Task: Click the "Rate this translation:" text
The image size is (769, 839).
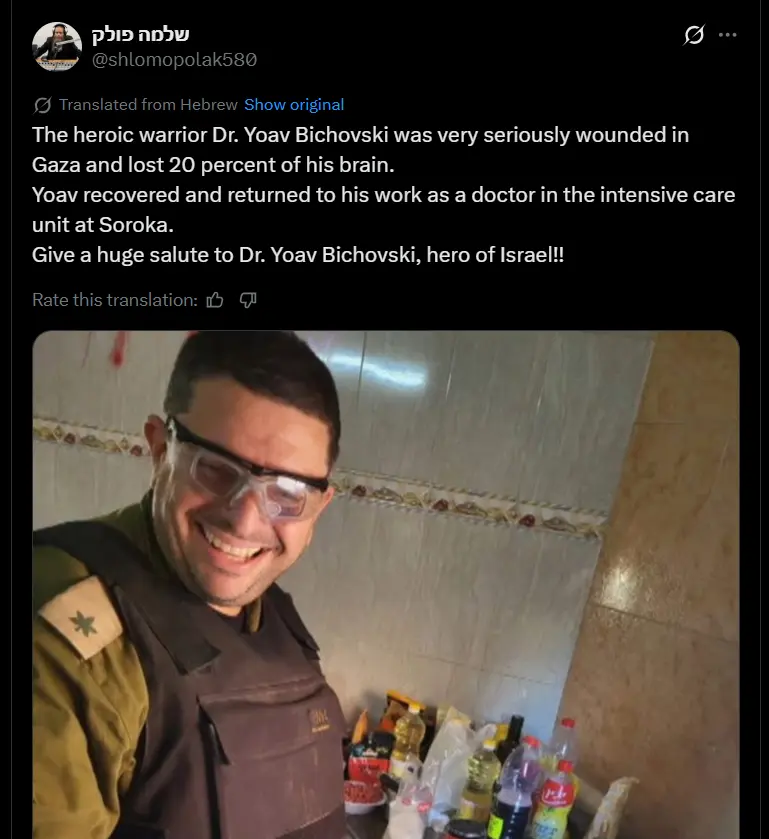Action: [x=114, y=300]
